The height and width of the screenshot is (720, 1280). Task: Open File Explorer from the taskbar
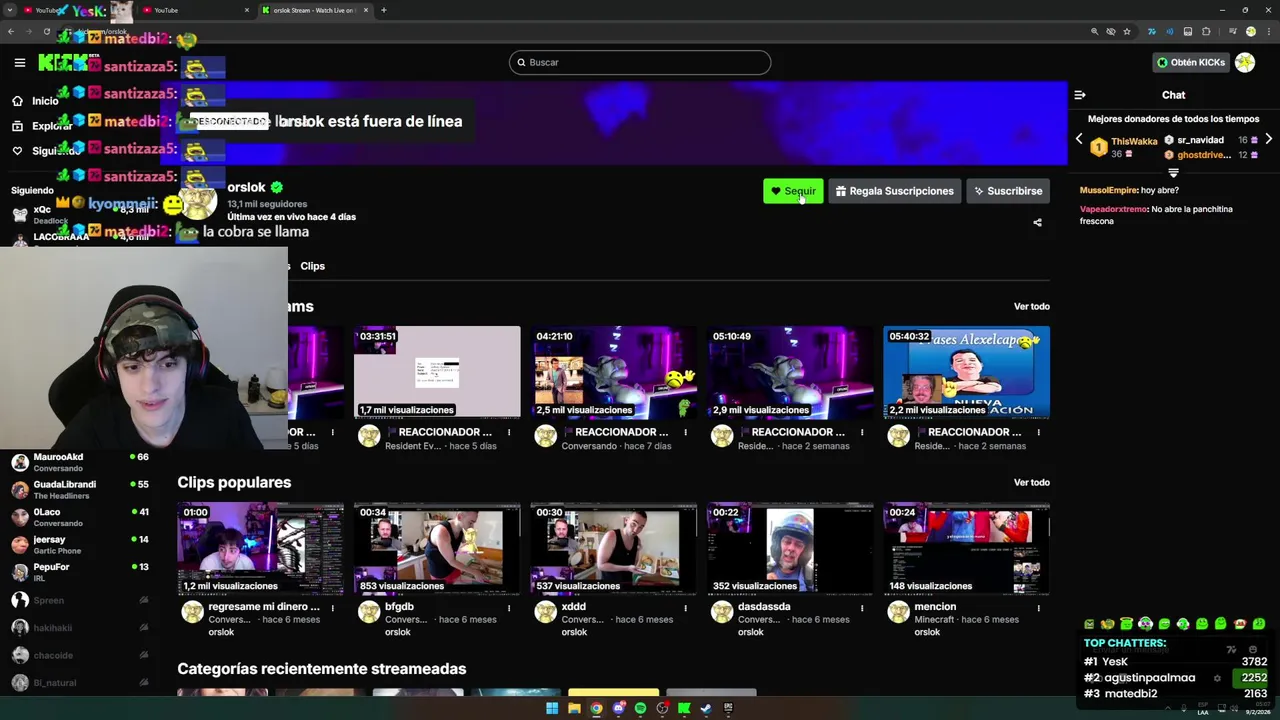click(x=574, y=709)
